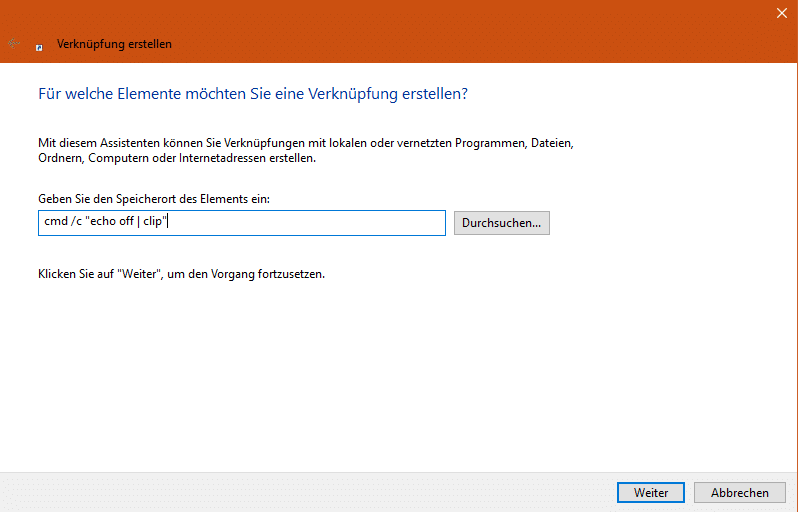Click the label "Geben Sie den Speicherort des Elements ein"

tap(154, 199)
